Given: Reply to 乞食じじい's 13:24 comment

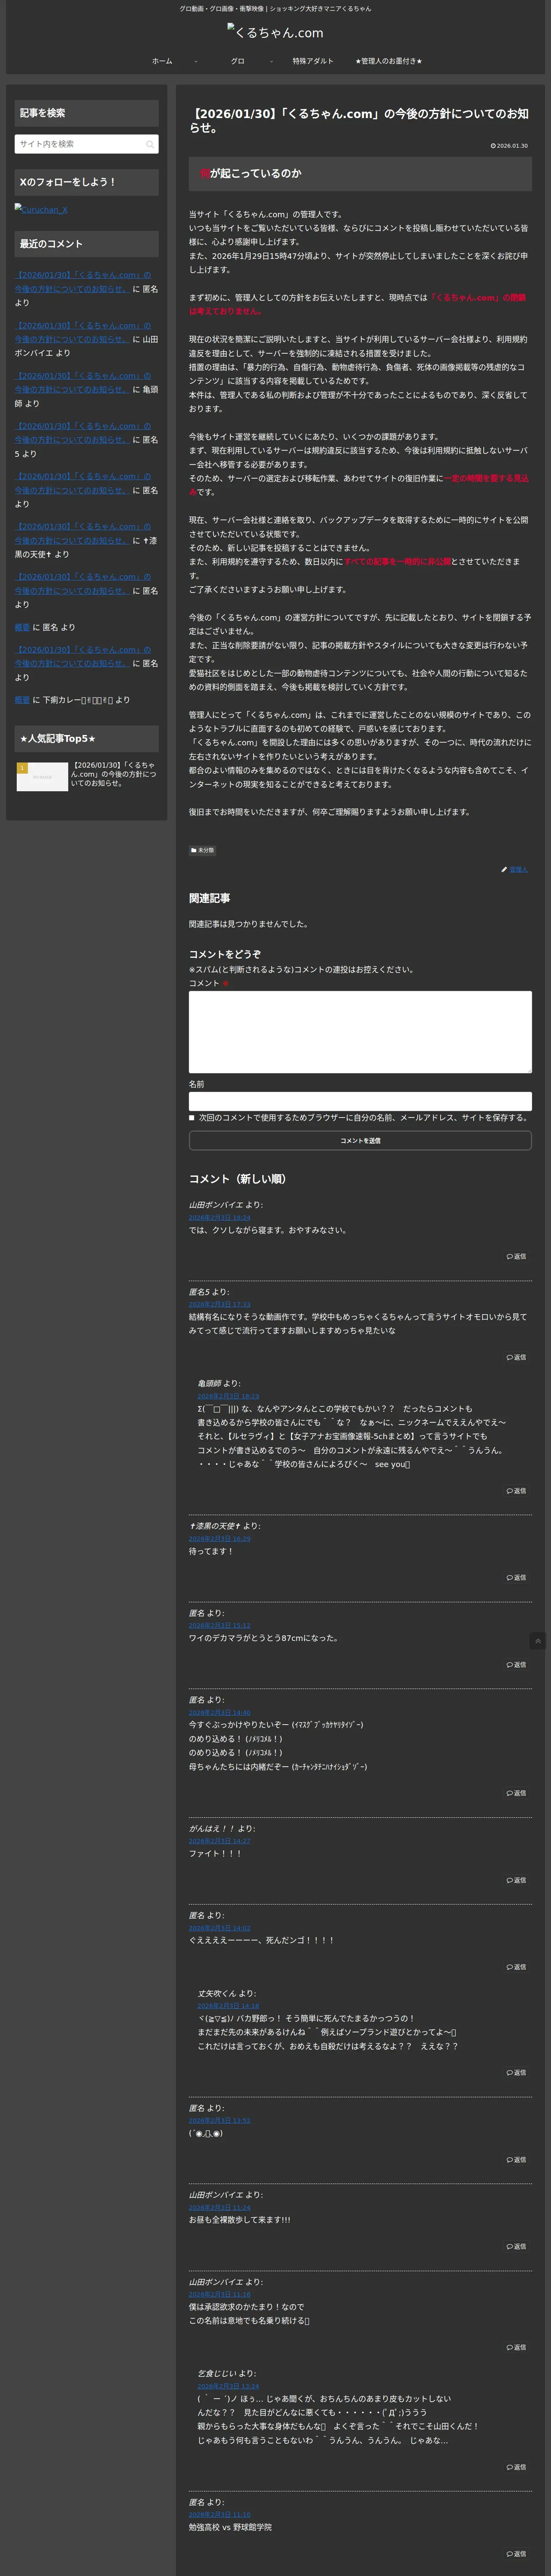Looking at the screenshot, I should coord(516,2467).
